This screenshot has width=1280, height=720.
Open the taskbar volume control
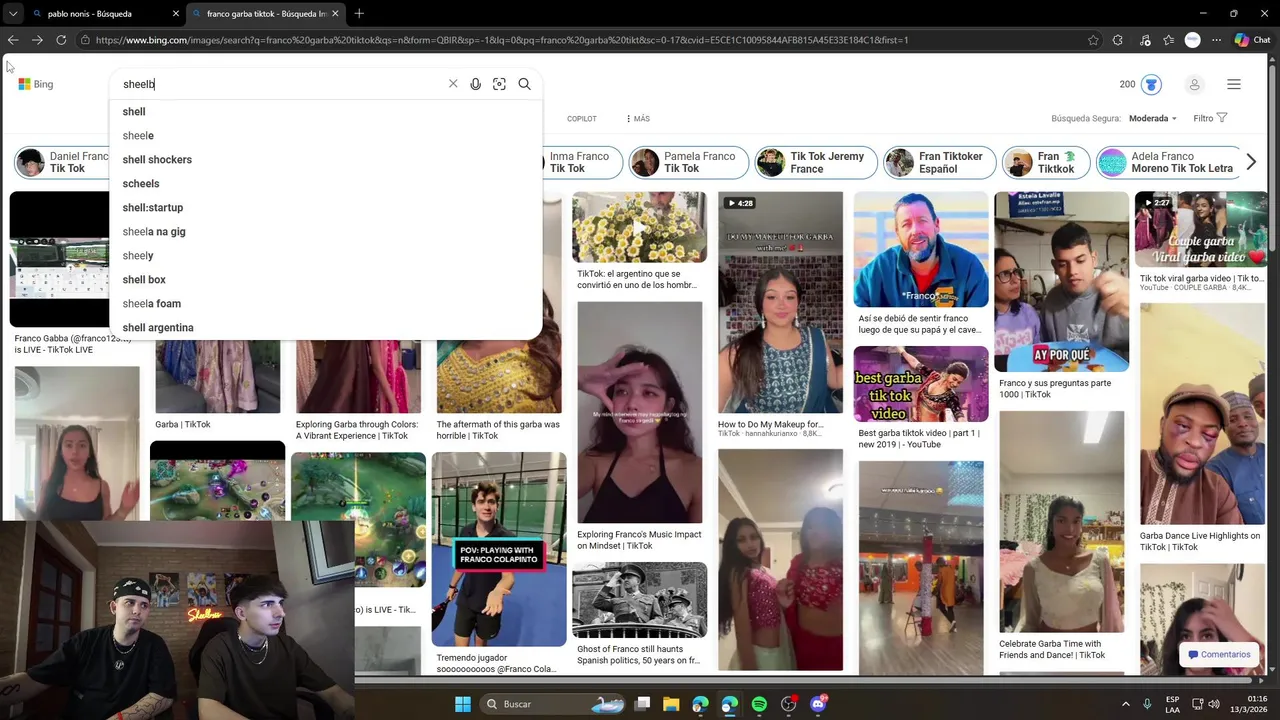click(x=1214, y=704)
